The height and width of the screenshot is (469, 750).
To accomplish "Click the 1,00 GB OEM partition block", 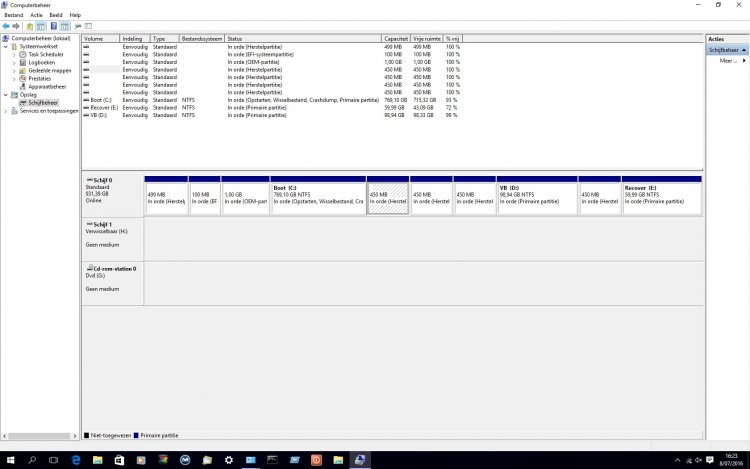I will point(245,195).
